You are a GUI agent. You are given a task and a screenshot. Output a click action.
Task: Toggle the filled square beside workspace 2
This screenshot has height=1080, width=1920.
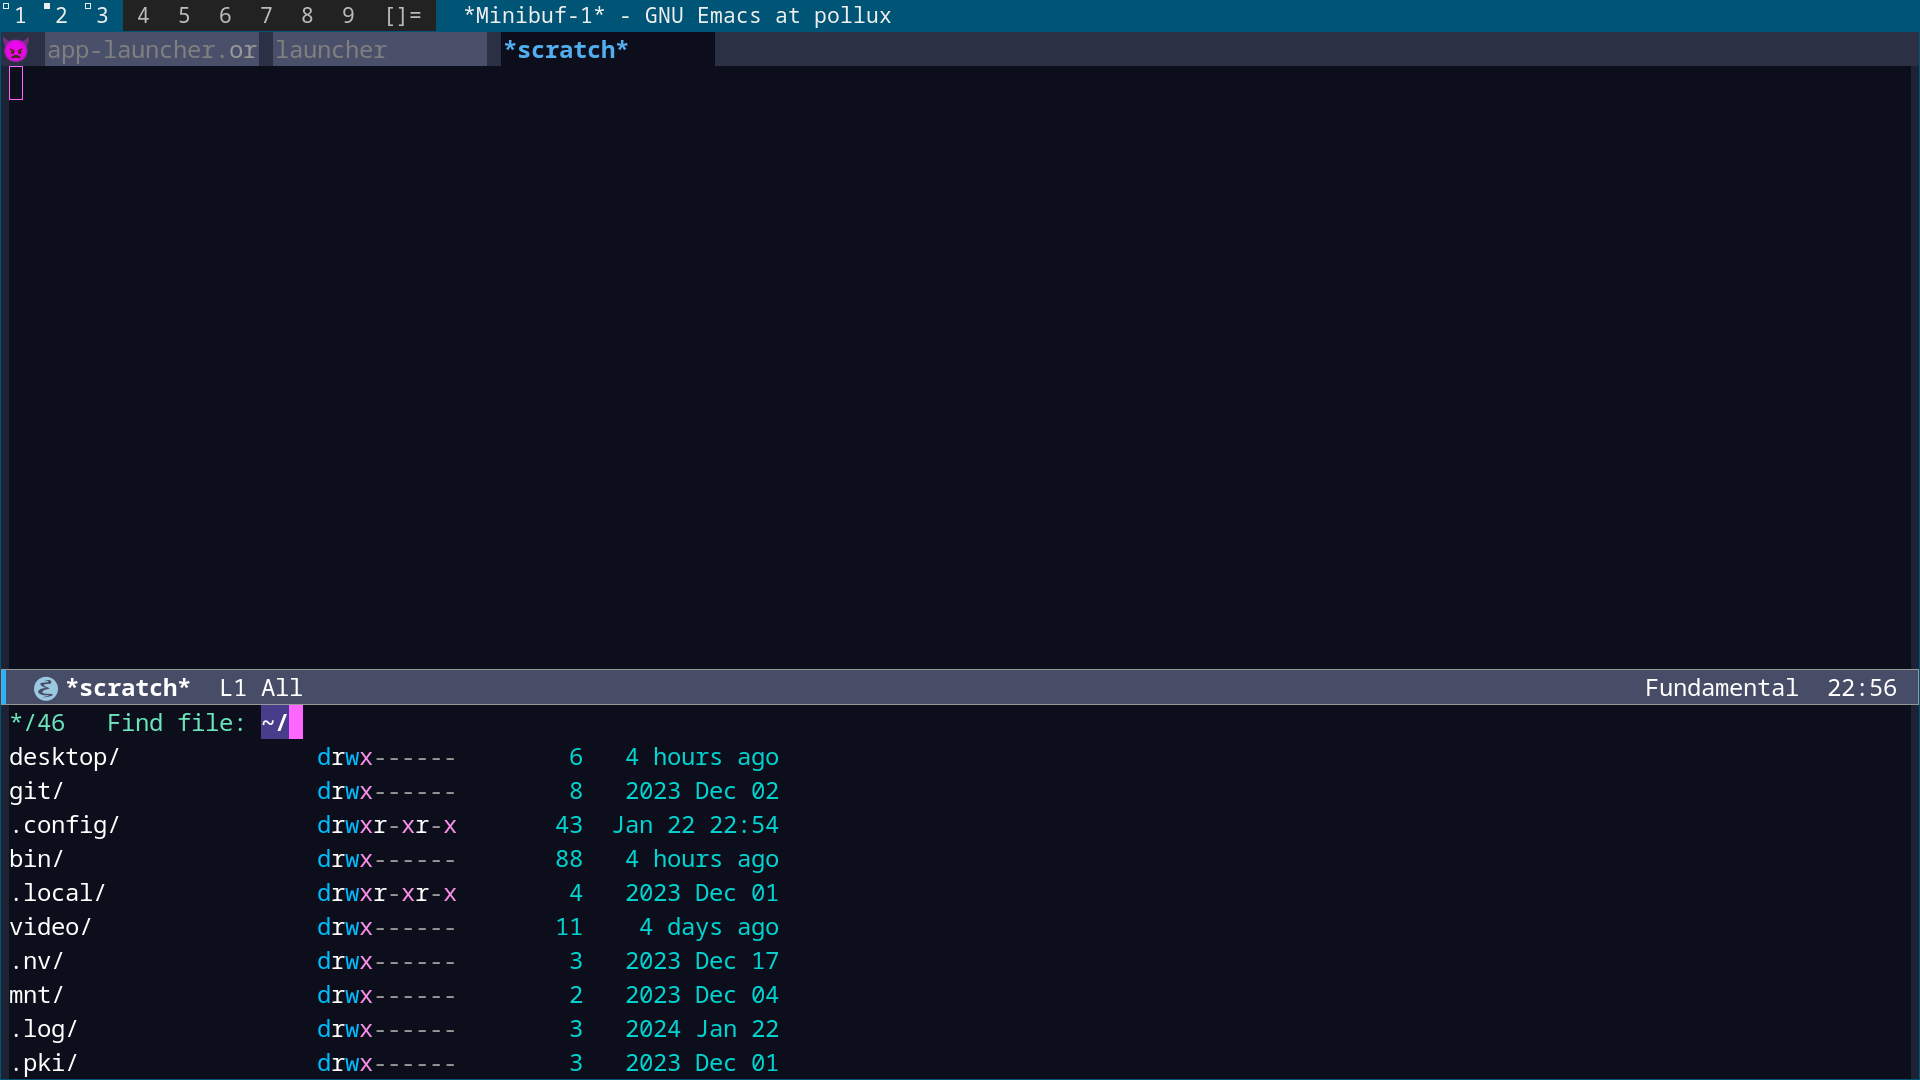(46, 9)
